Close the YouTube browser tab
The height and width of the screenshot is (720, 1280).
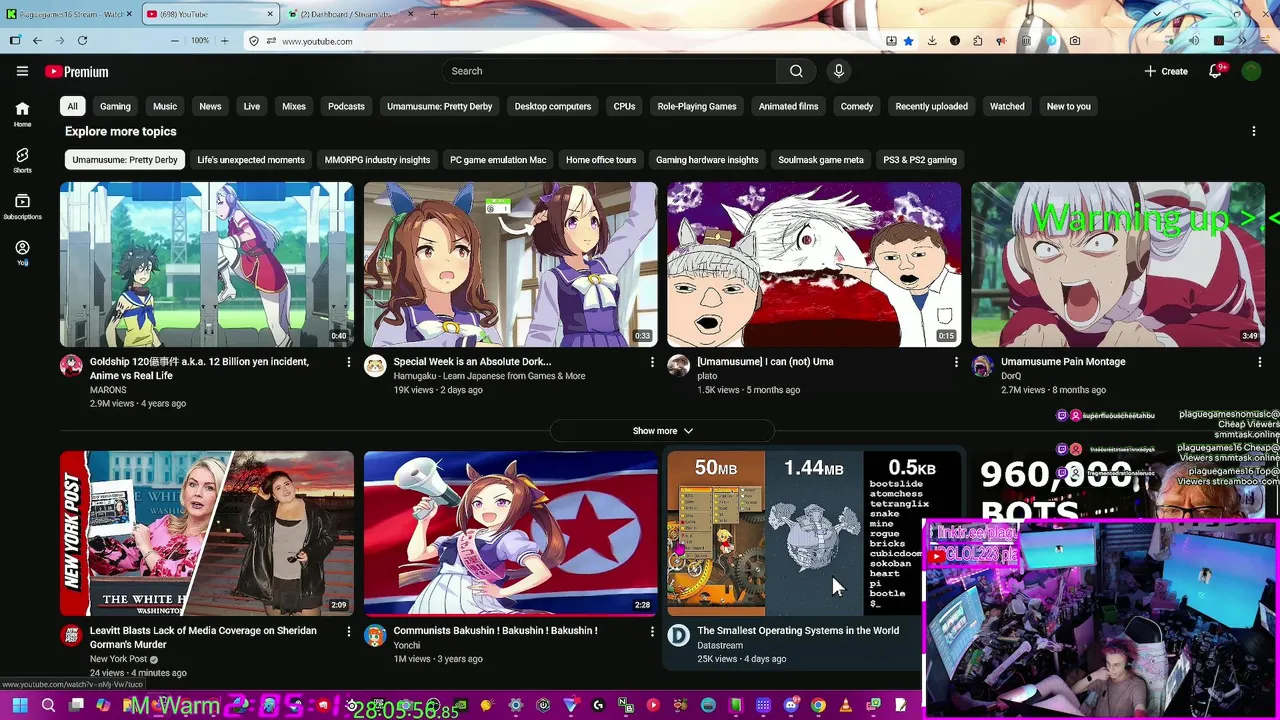coord(270,14)
